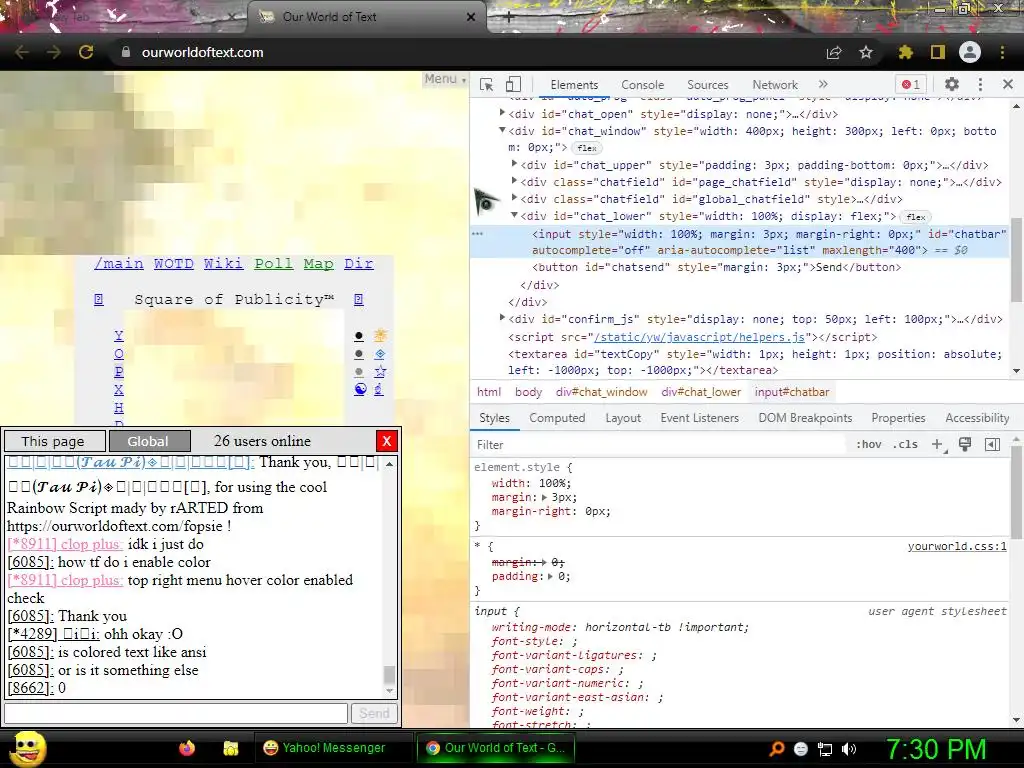This screenshot has height=768, width=1024.
Task: Click the black circle symbol link
Action: [x=359, y=336]
